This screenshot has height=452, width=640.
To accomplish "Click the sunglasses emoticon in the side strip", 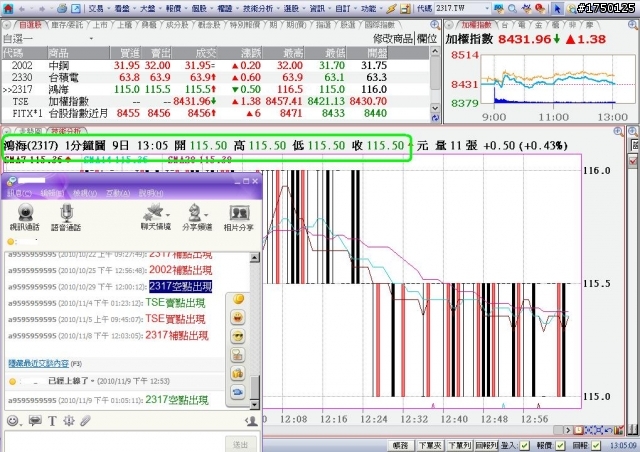I will point(238,336).
